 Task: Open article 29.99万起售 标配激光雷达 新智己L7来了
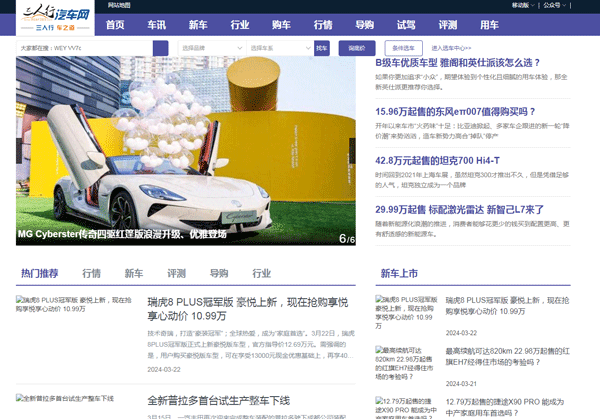coord(460,210)
